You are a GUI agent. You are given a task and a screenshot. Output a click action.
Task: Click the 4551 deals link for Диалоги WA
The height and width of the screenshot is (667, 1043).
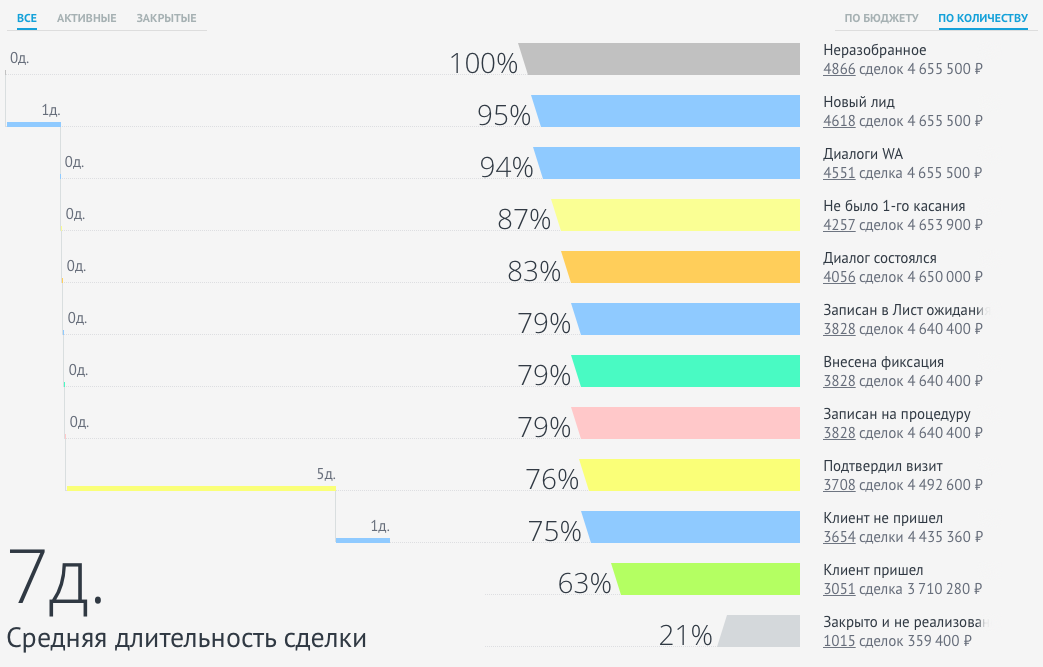839,173
